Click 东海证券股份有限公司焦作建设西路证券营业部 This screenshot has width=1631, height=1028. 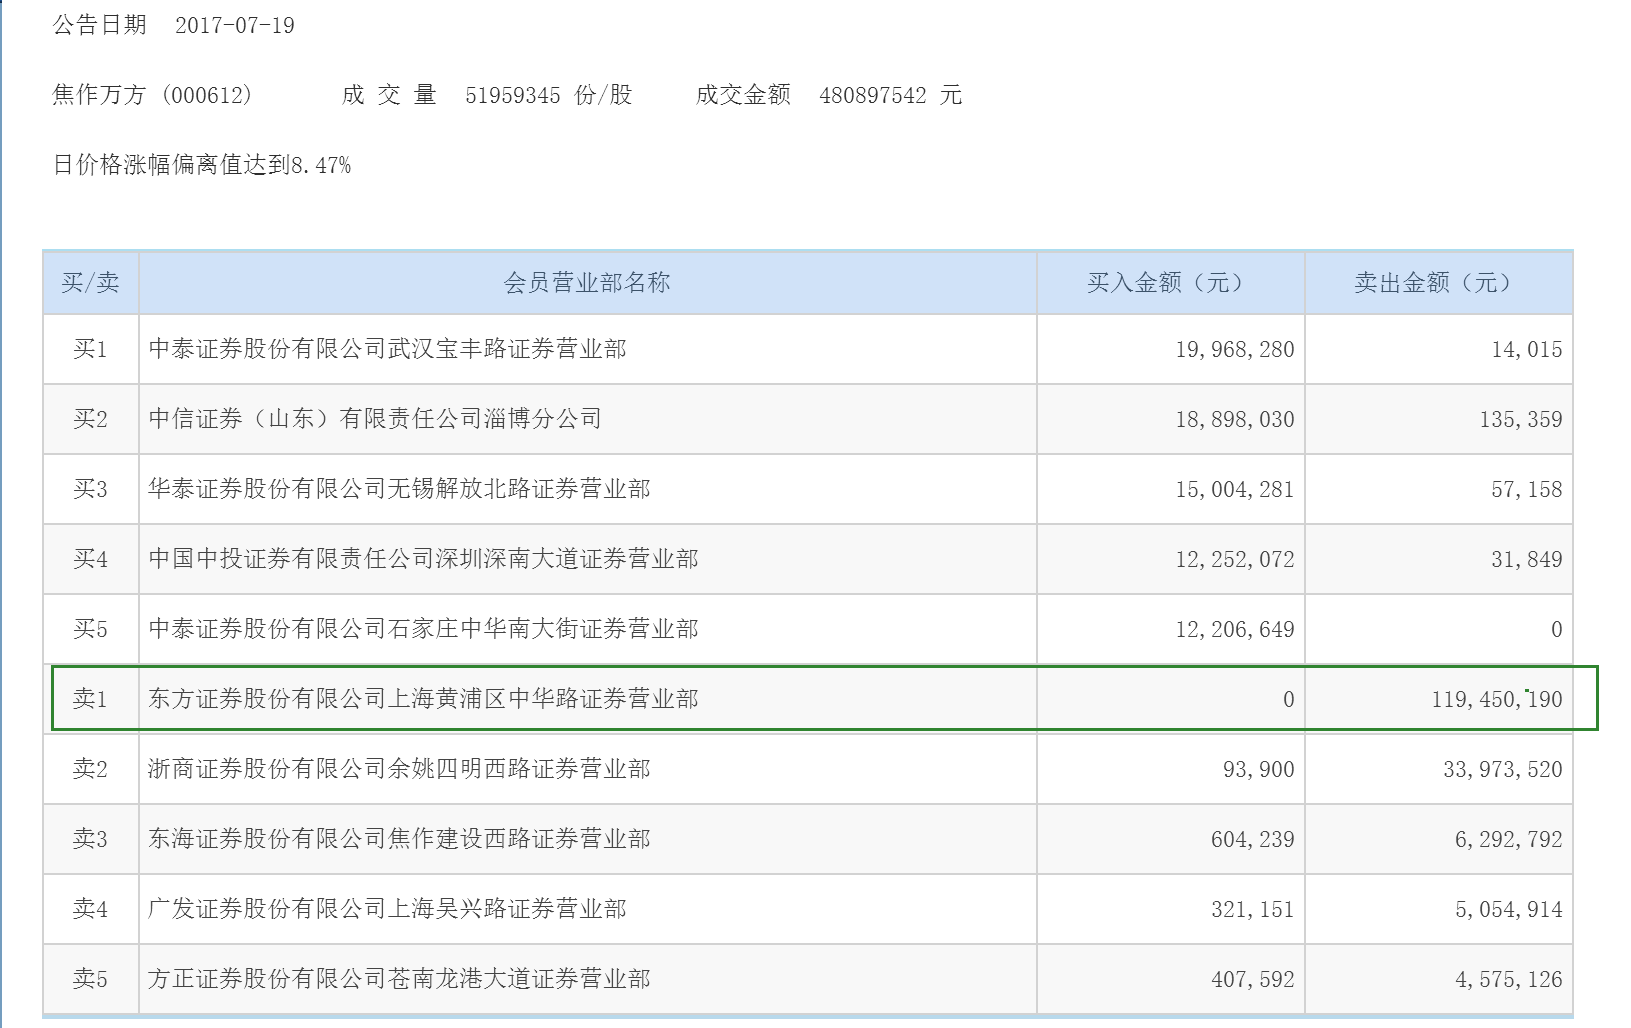click(x=399, y=839)
